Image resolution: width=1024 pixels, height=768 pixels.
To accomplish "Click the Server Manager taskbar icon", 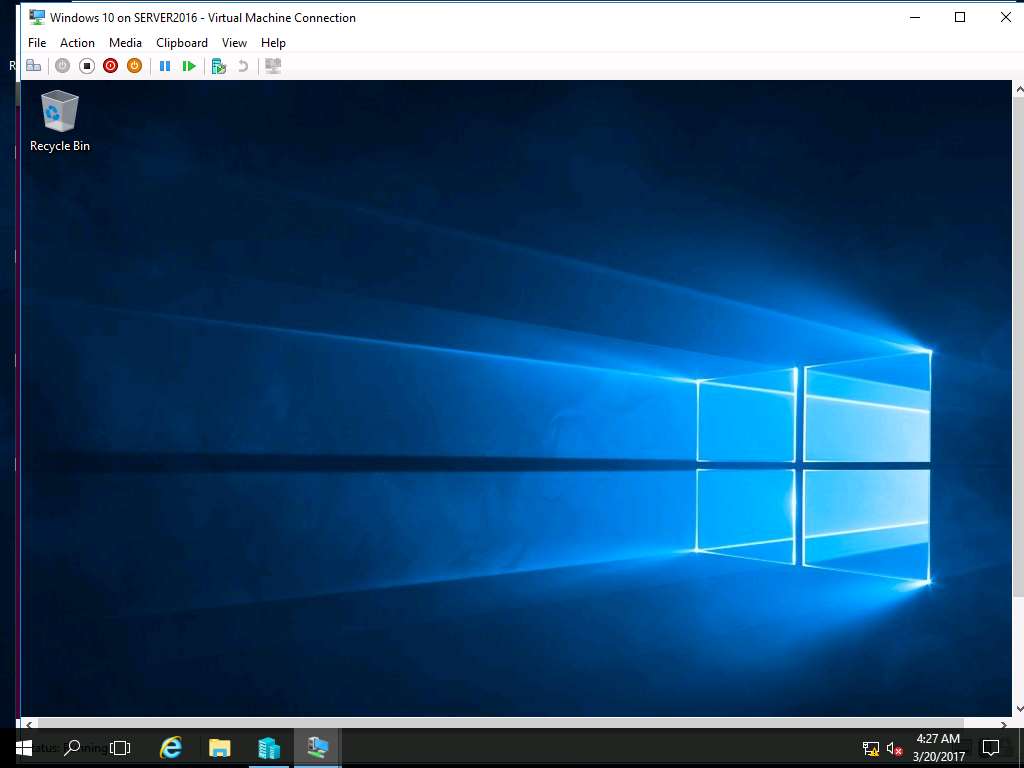I will 268,748.
